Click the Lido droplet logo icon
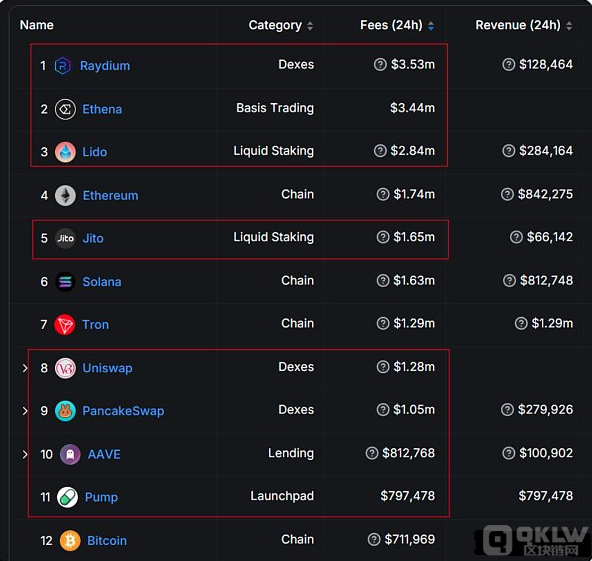This screenshot has width=592, height=561. click(65, 152)
